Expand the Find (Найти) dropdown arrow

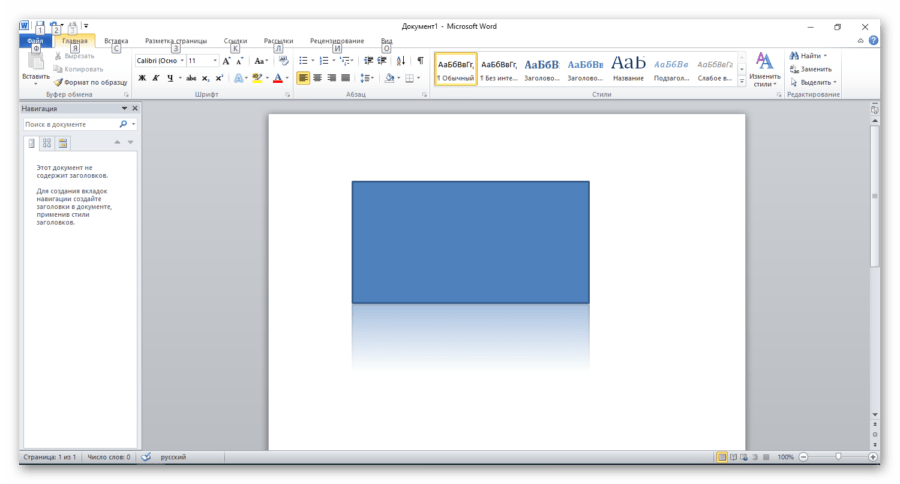coord(825,56)
